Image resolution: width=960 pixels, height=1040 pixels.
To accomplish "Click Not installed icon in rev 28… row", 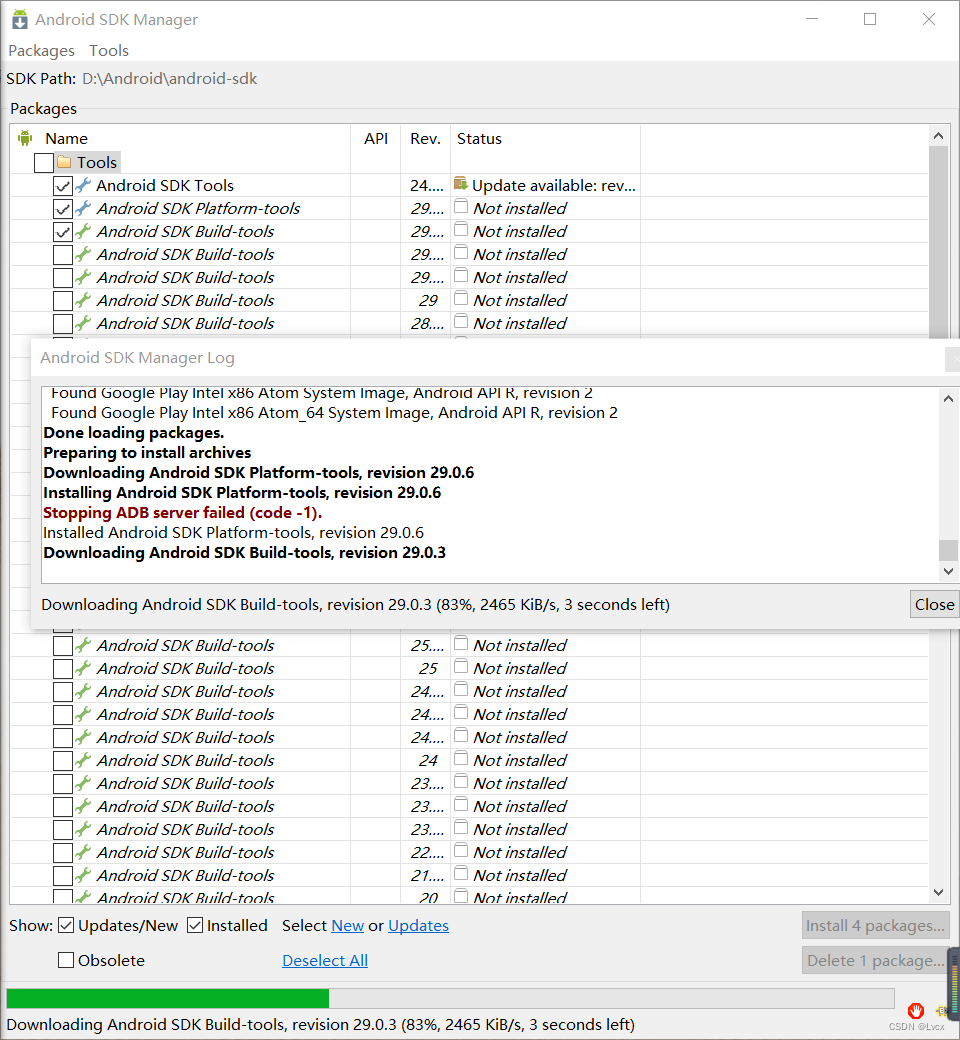I will point(461,322).
